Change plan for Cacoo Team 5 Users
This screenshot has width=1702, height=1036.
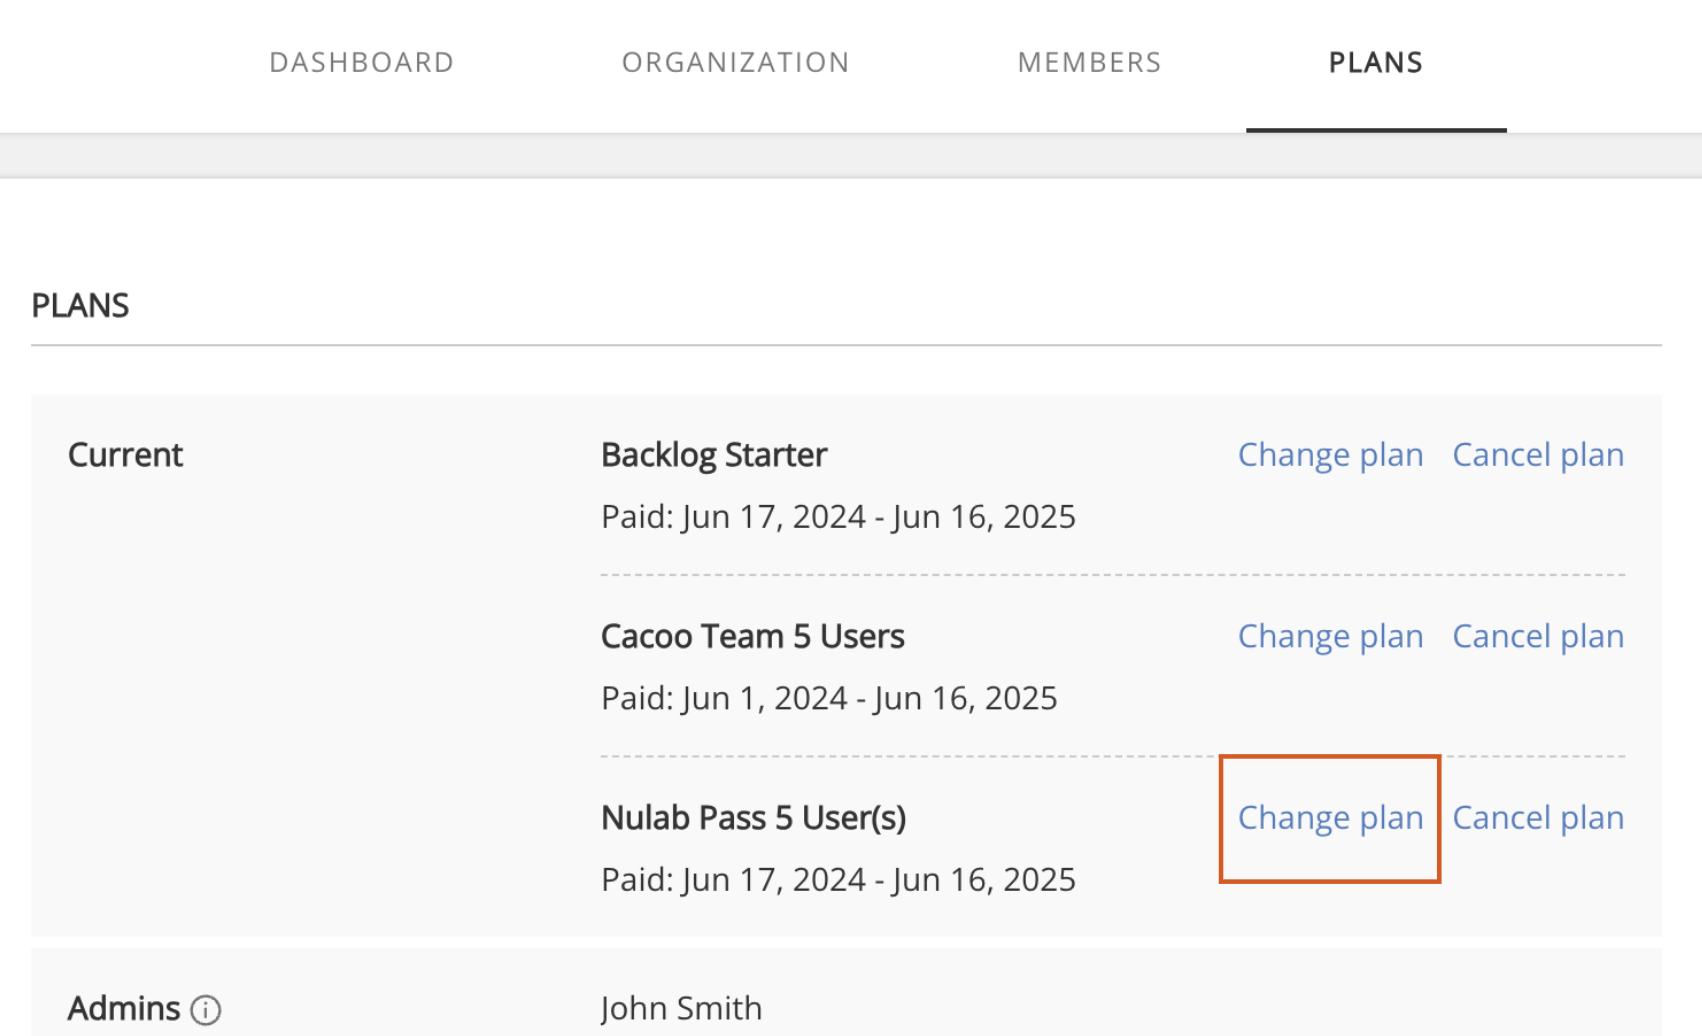pos(1330,636)
